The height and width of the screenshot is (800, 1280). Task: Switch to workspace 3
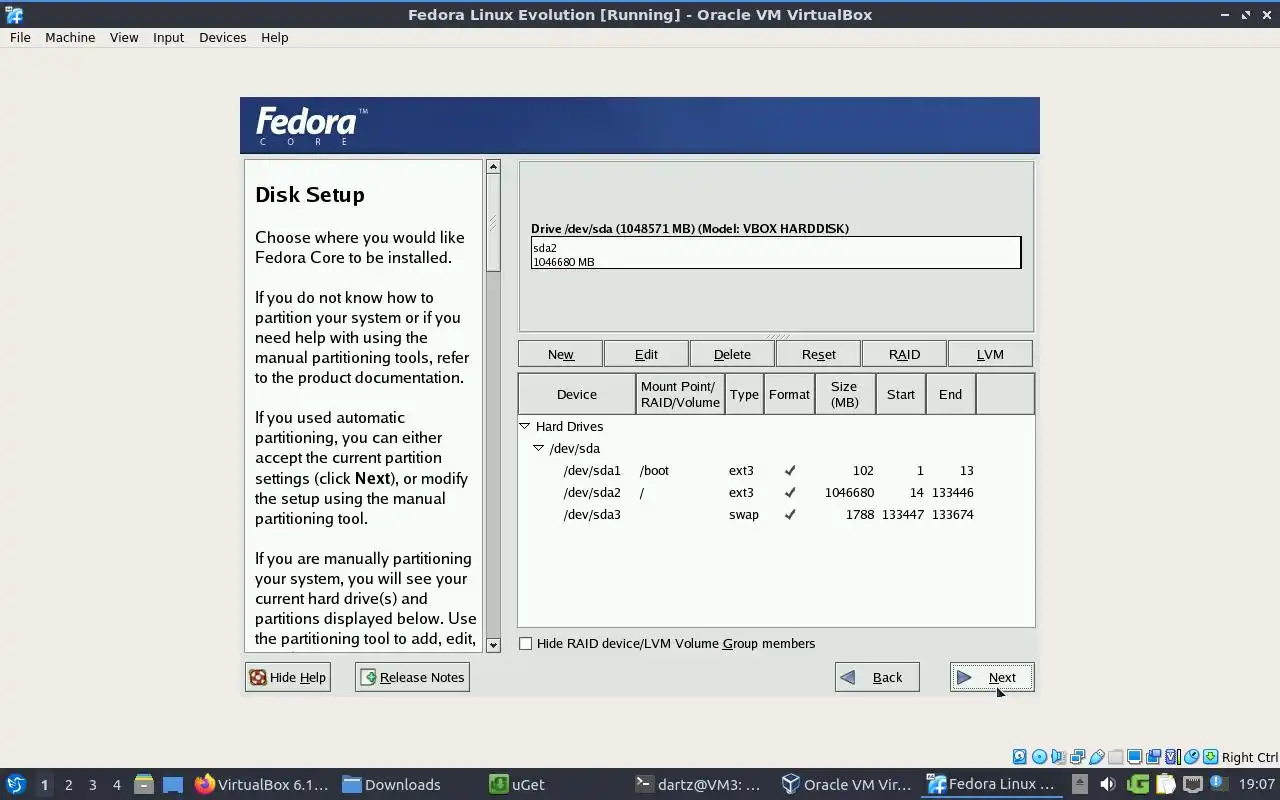pyautogui.click(x=92, y=784)
